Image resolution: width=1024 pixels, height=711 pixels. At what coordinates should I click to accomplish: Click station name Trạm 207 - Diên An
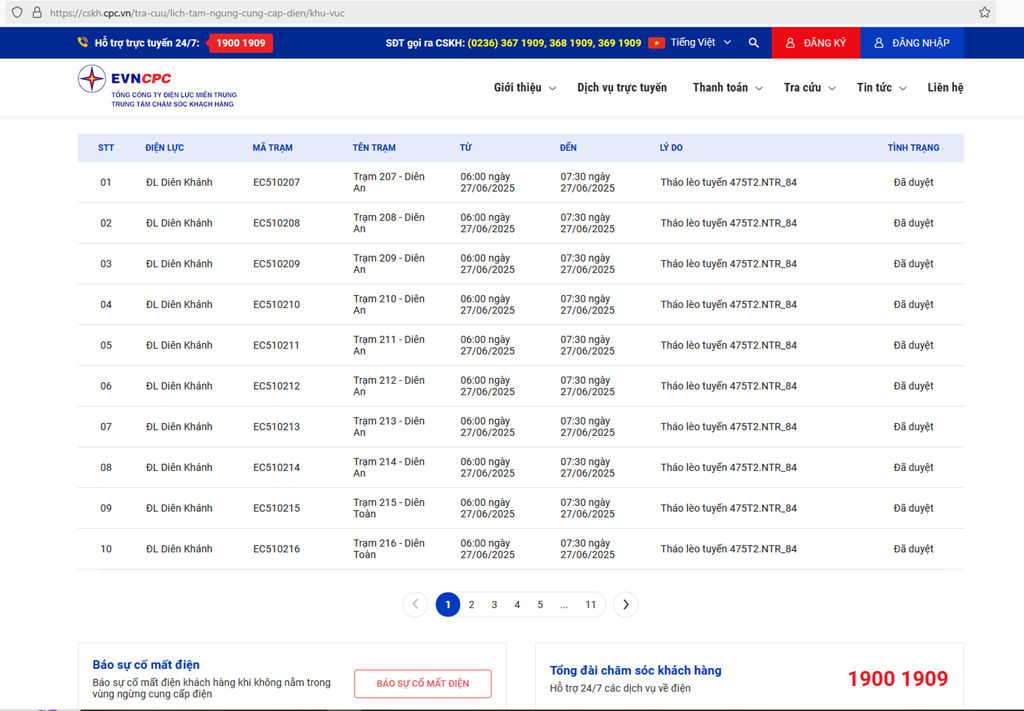[389, 182]
